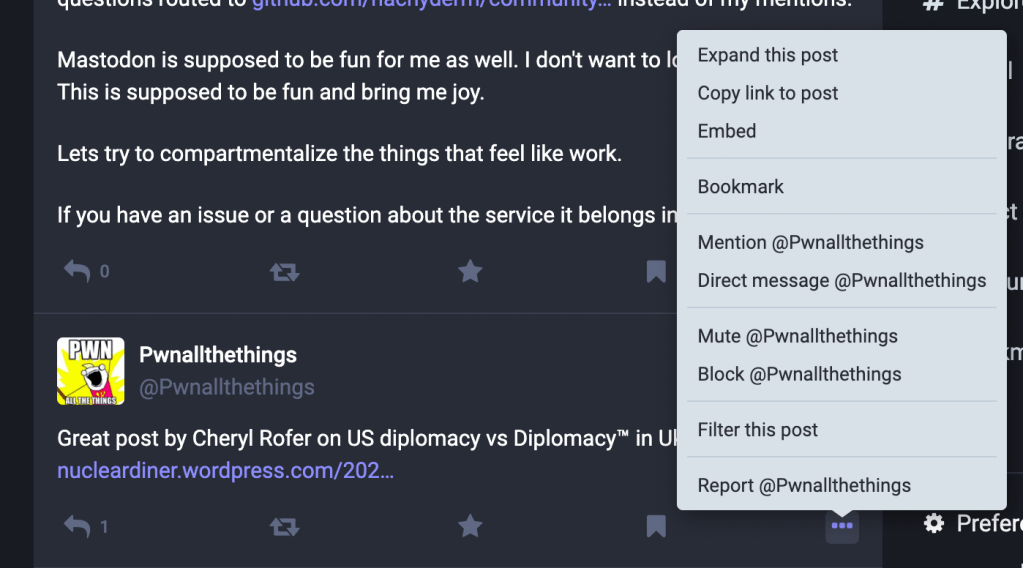
Task: Choose 'Mention @Pwnallthethings' menu item
Action: coord(811,243)
